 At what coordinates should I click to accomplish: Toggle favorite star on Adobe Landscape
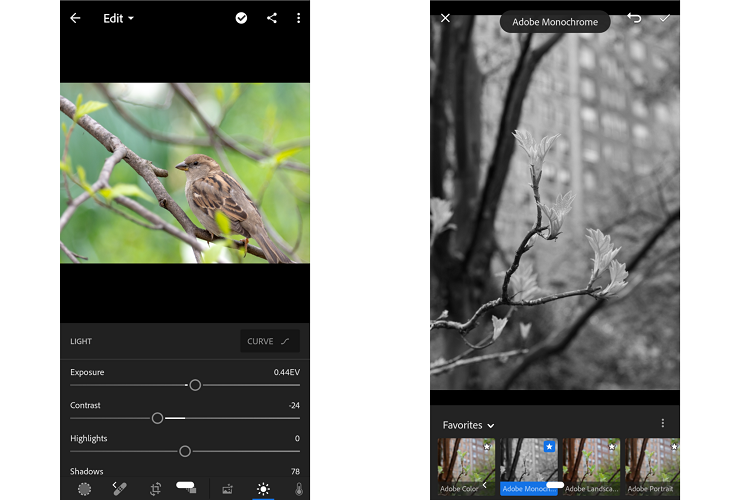[613, 446]
